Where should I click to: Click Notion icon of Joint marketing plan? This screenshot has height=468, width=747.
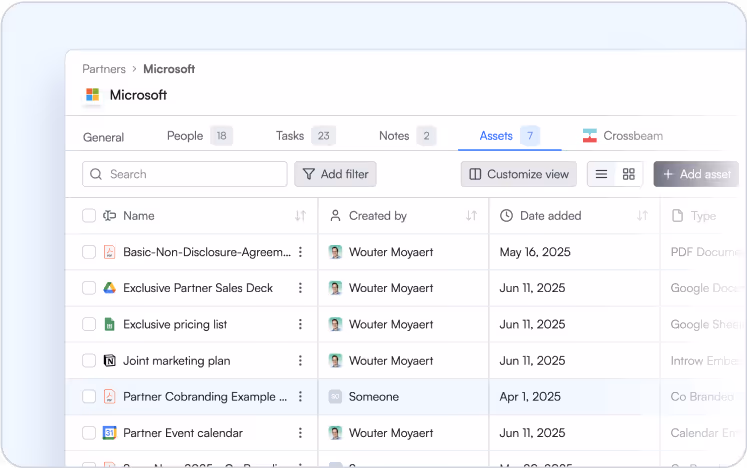110,360
